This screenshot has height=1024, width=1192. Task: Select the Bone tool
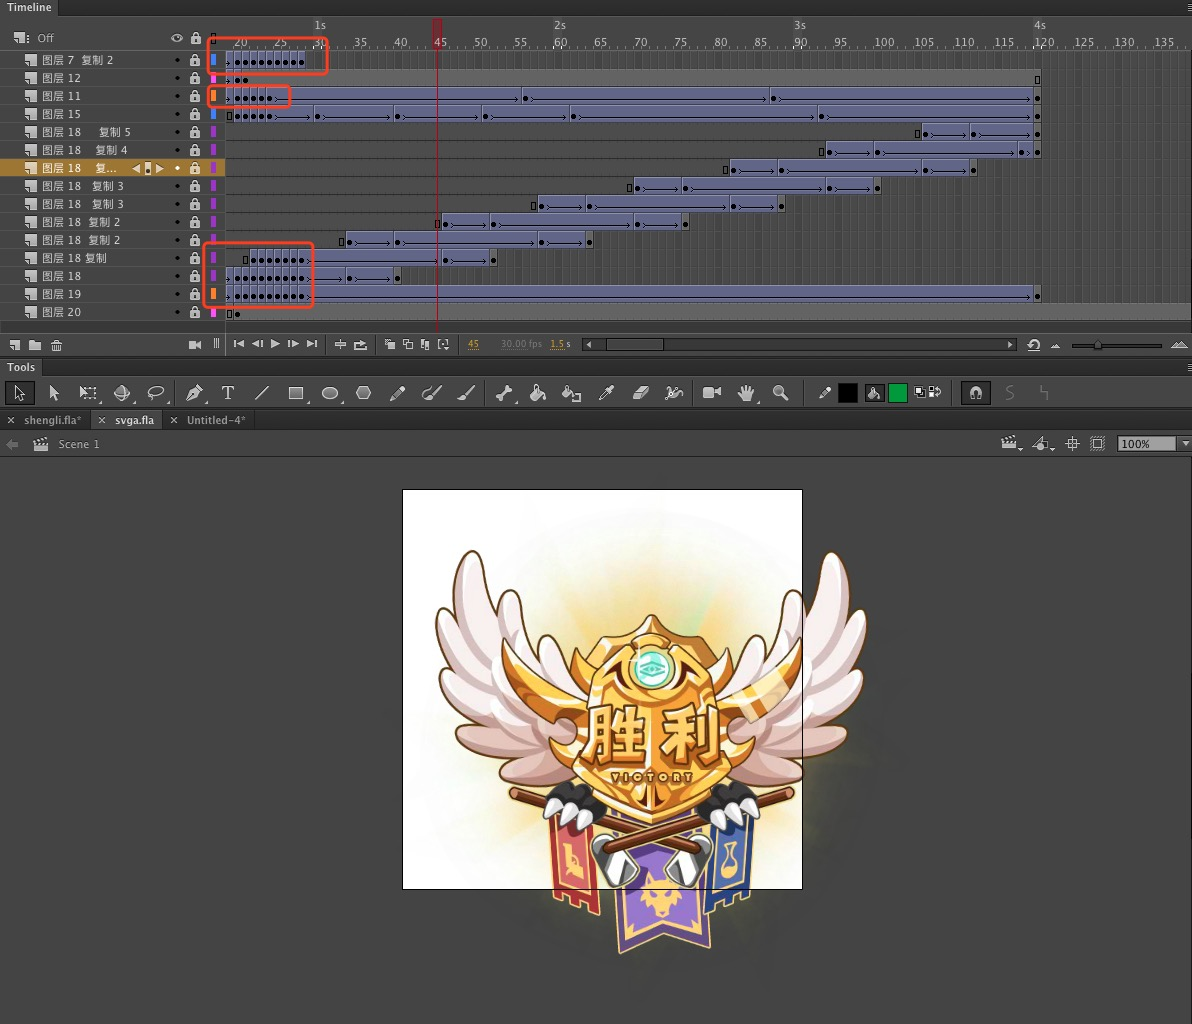[x=503, y=393]
